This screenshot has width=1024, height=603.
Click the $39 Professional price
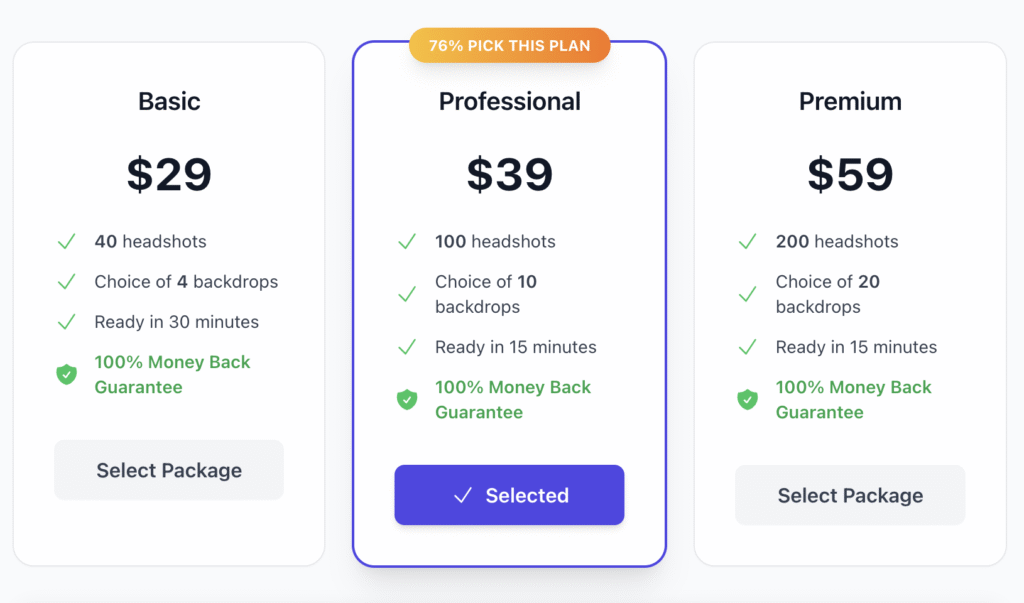tap(509, 175)
